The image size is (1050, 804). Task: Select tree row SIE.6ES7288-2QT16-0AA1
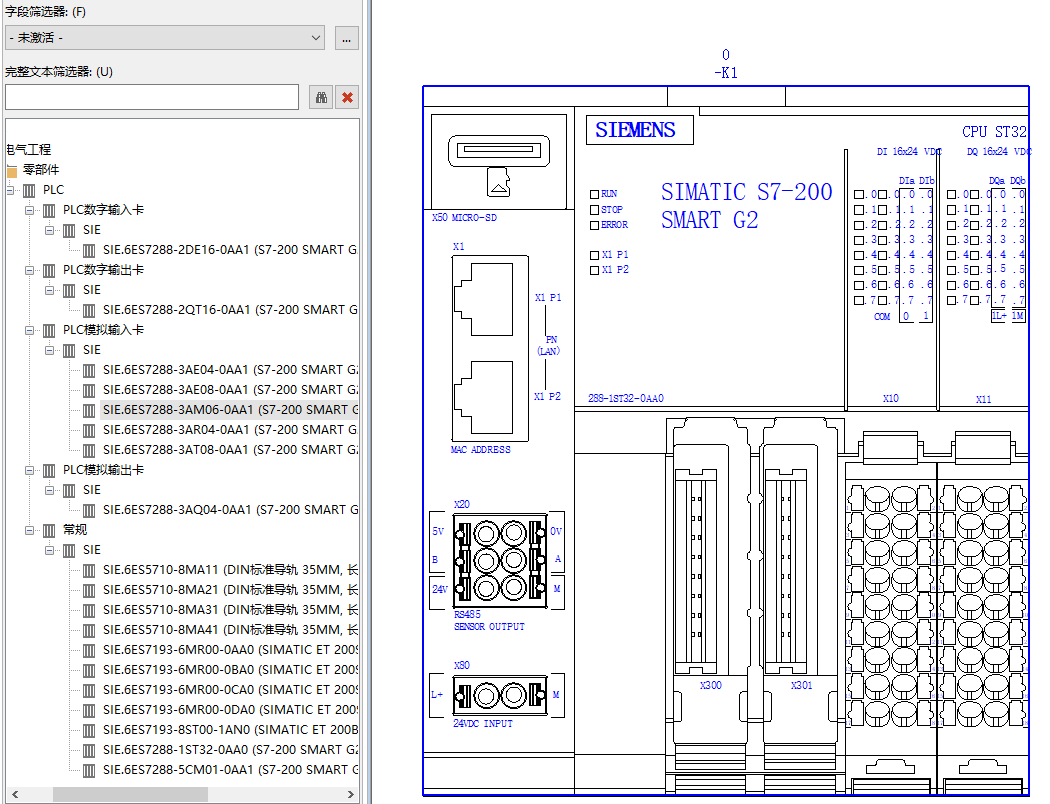click(230, 310)
